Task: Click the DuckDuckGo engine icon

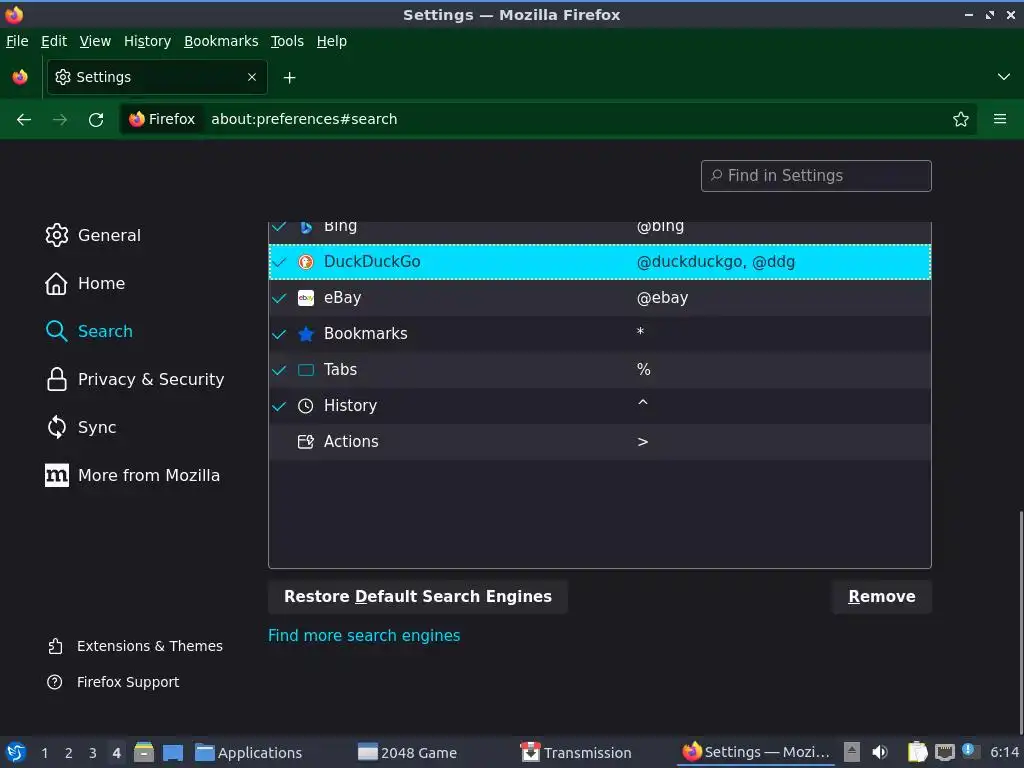Action: 306,262
